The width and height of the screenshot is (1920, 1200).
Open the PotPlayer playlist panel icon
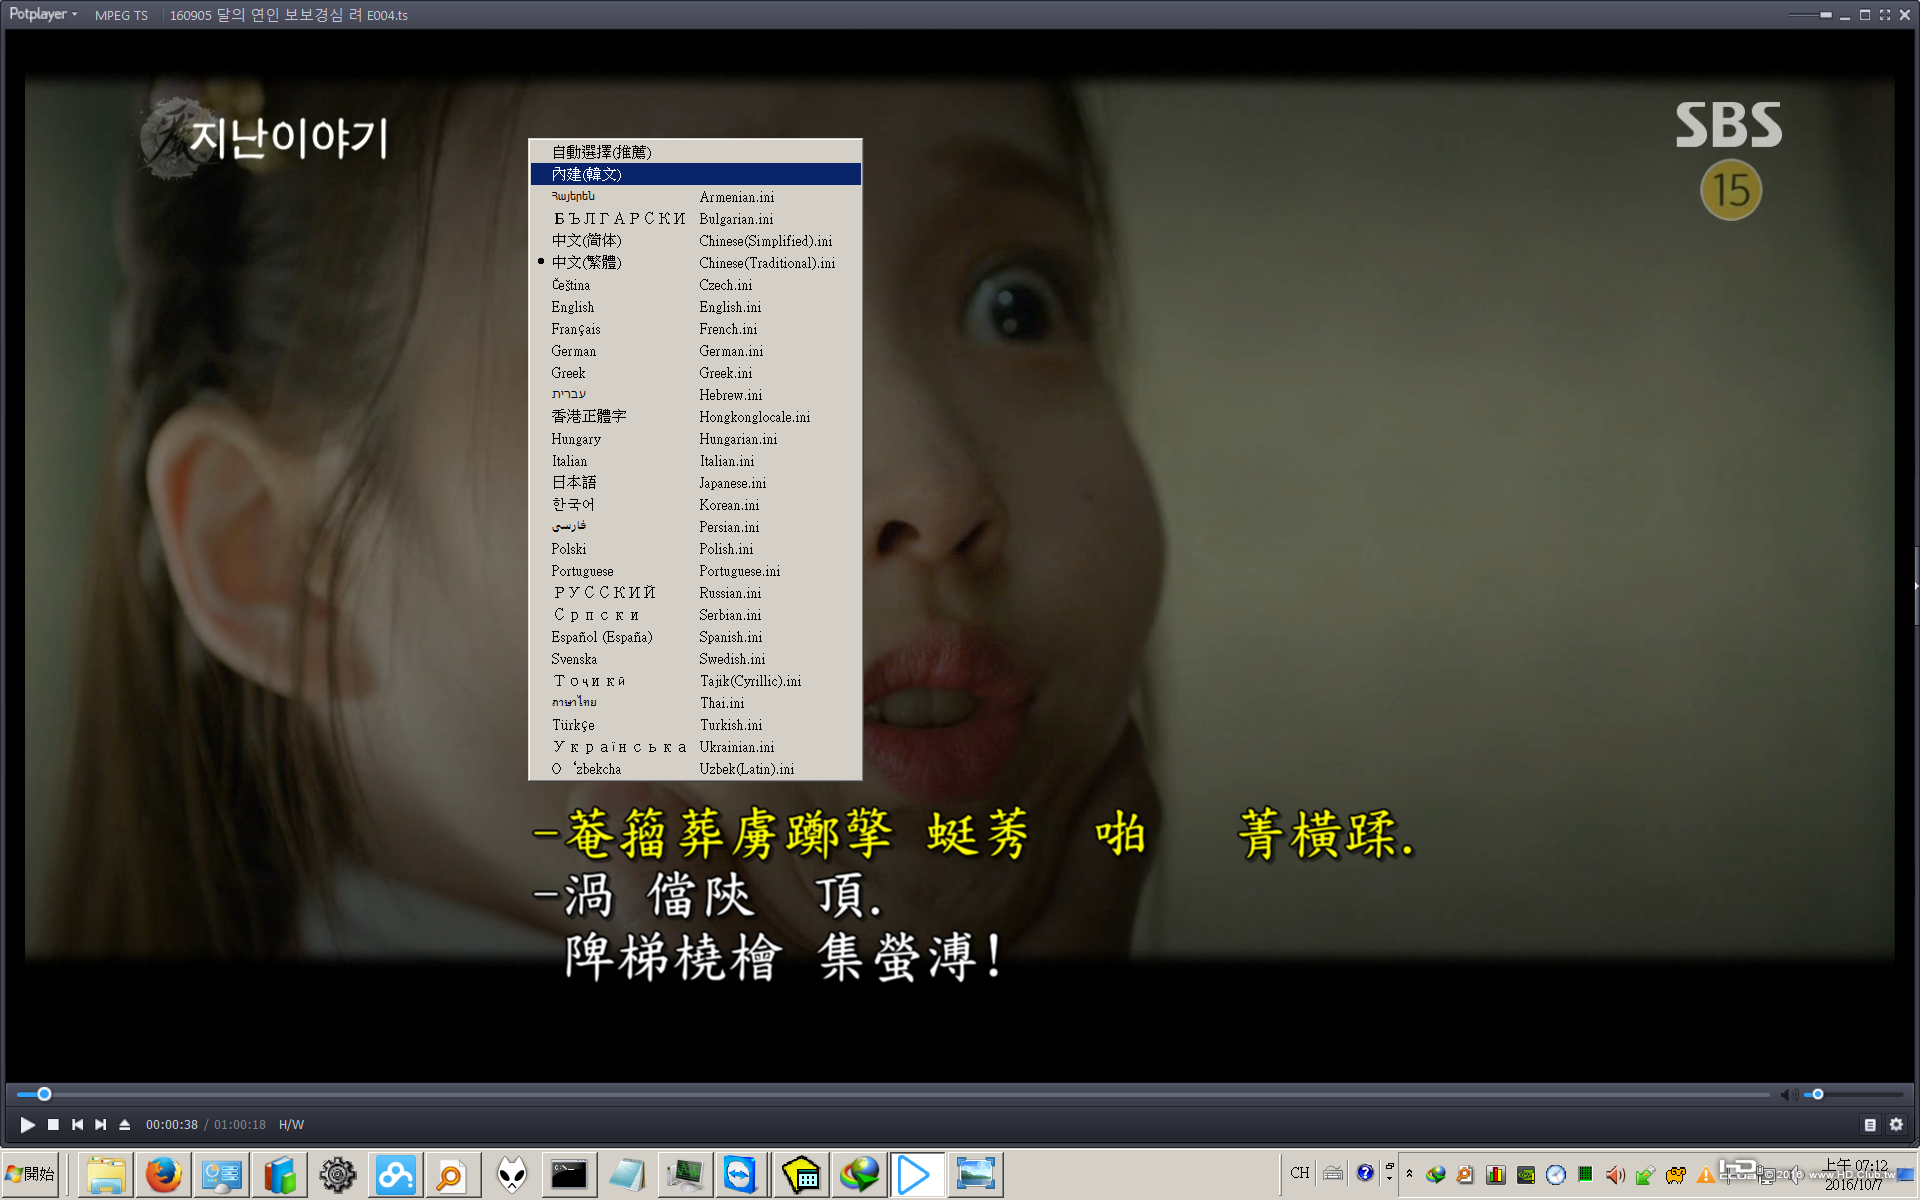tap(1872, 1124)
